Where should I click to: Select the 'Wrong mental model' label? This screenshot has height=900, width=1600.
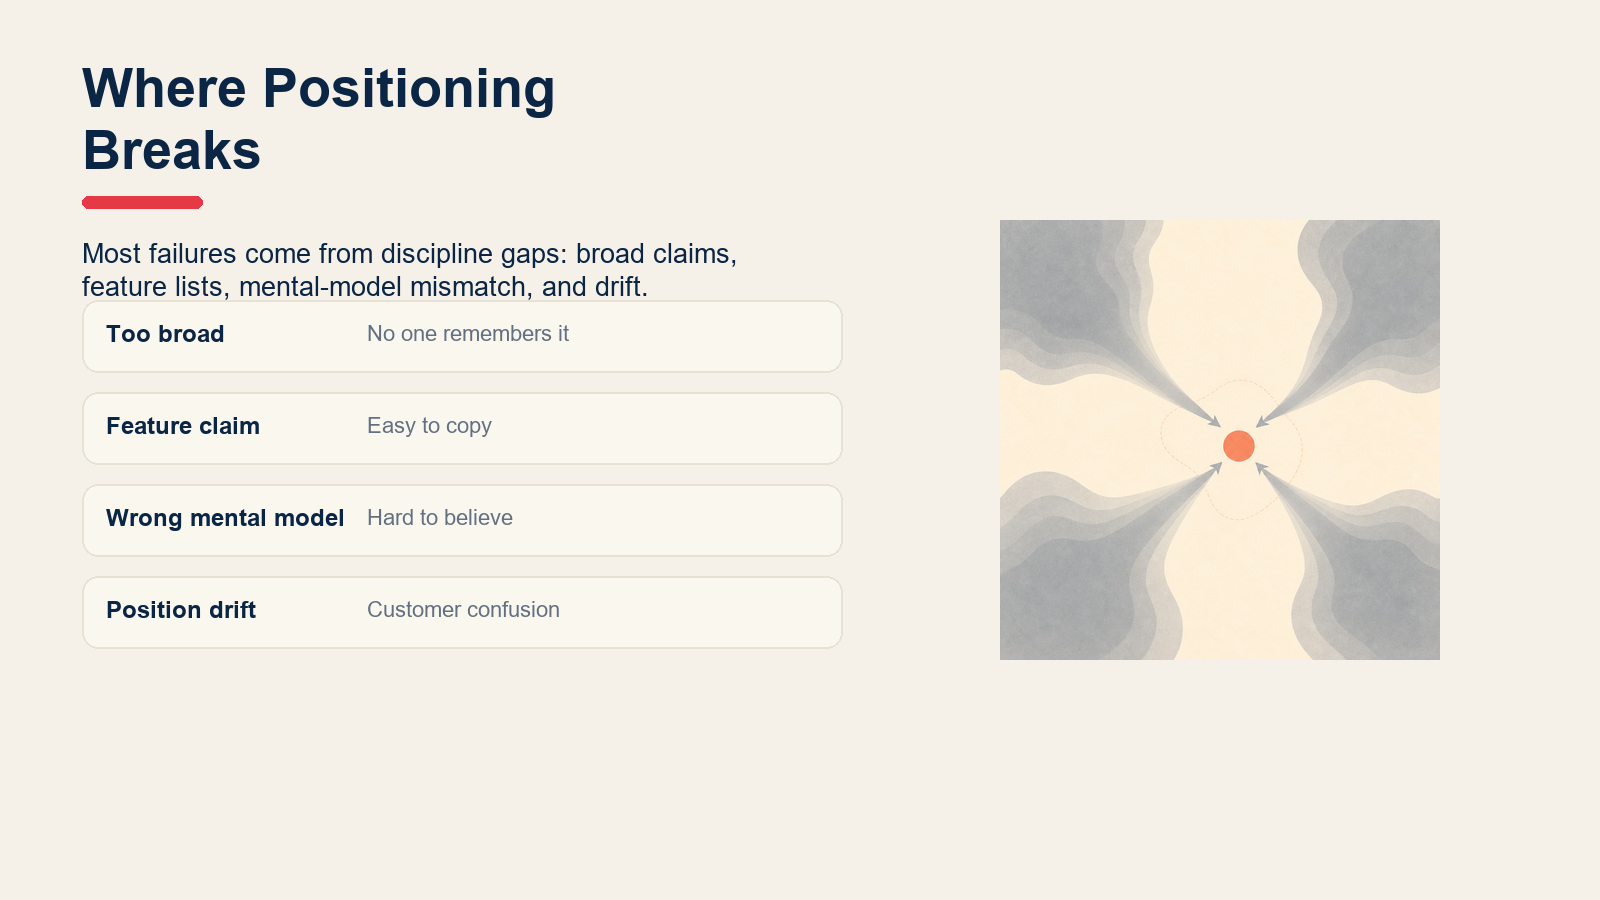tap(225, 518)
